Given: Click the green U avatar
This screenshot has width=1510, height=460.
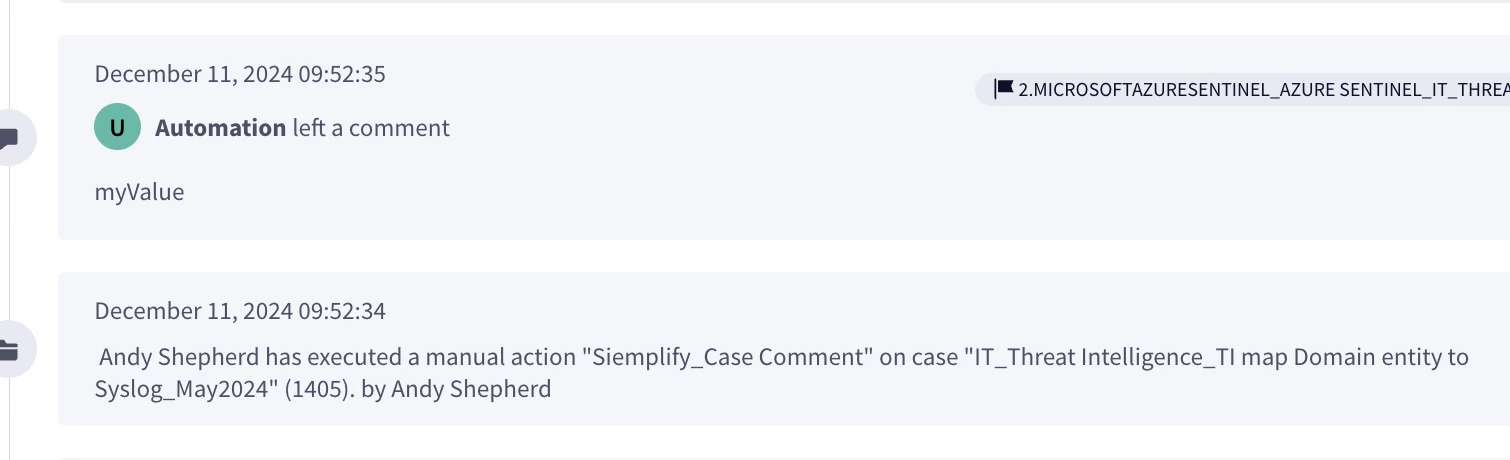Looking at the screenshot, I should 117,128.
